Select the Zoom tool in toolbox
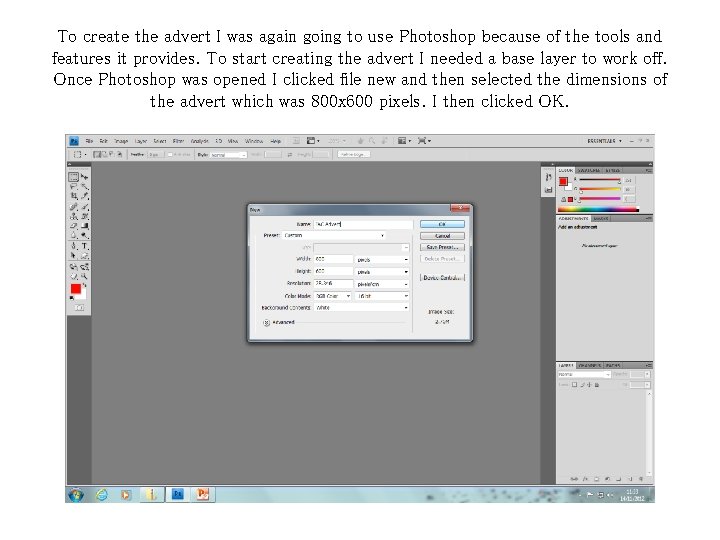 point(84,276)
